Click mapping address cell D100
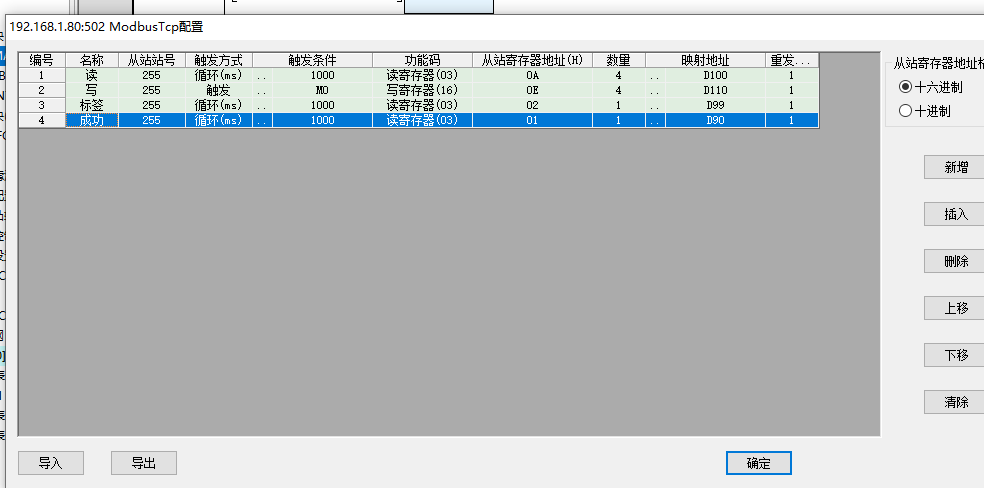 [715, 75]
